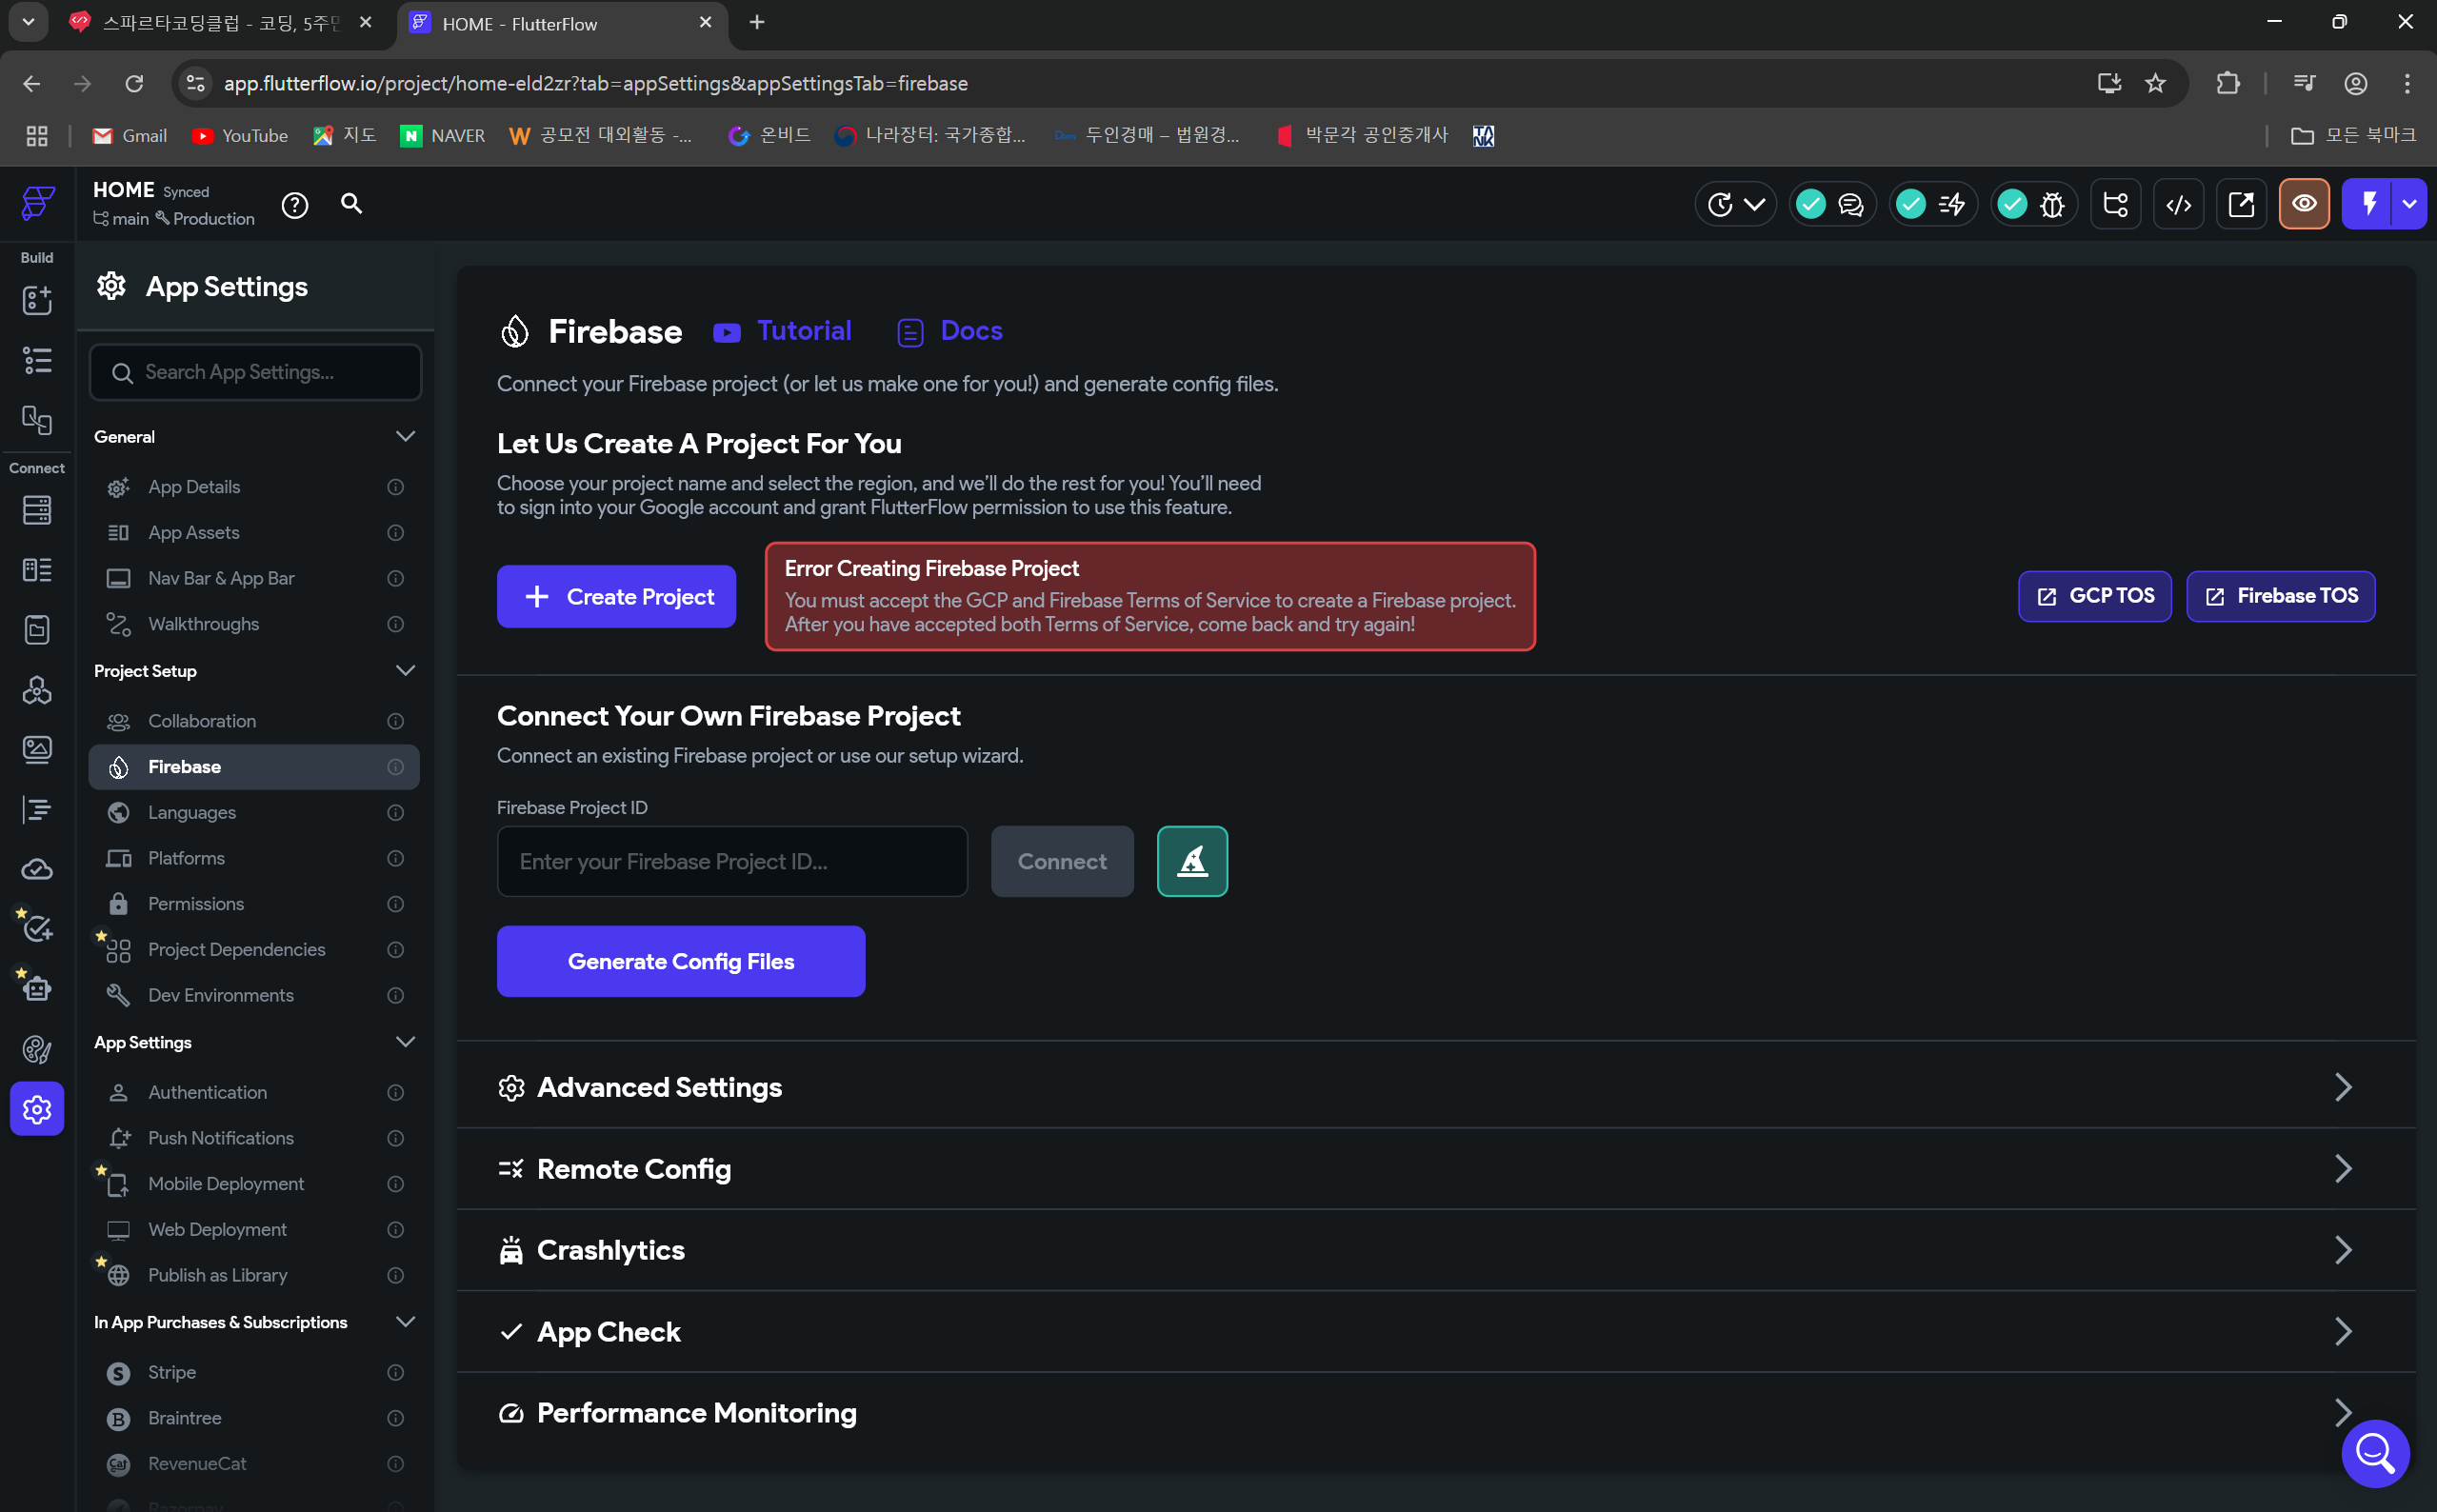Open a new browser tab
Image resolution: width=2437 pixels, height=1512 pixels.
point(757,22)
